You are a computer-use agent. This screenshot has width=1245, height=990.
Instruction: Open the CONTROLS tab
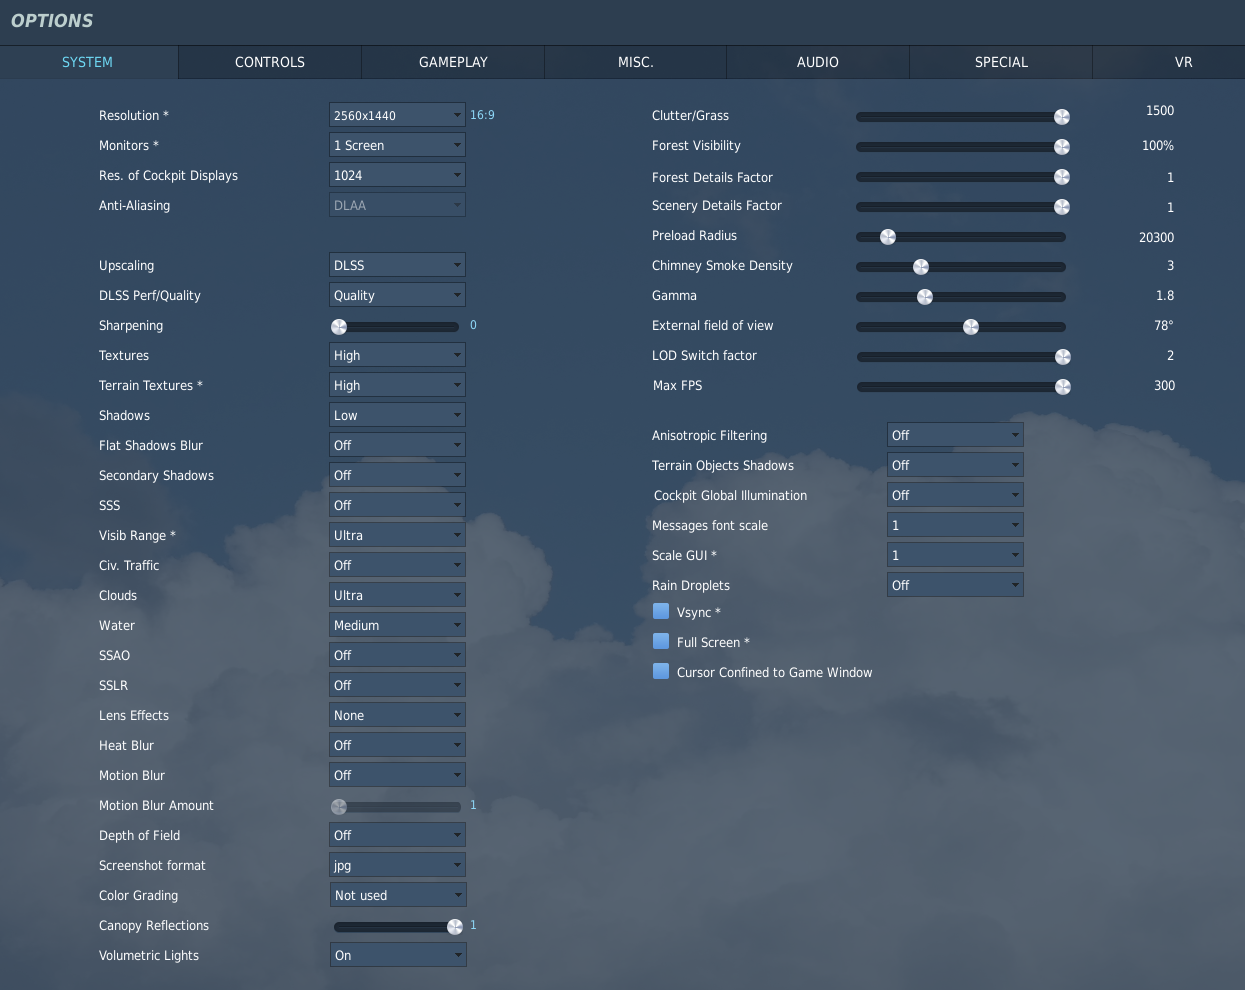[x=270, y=62]
